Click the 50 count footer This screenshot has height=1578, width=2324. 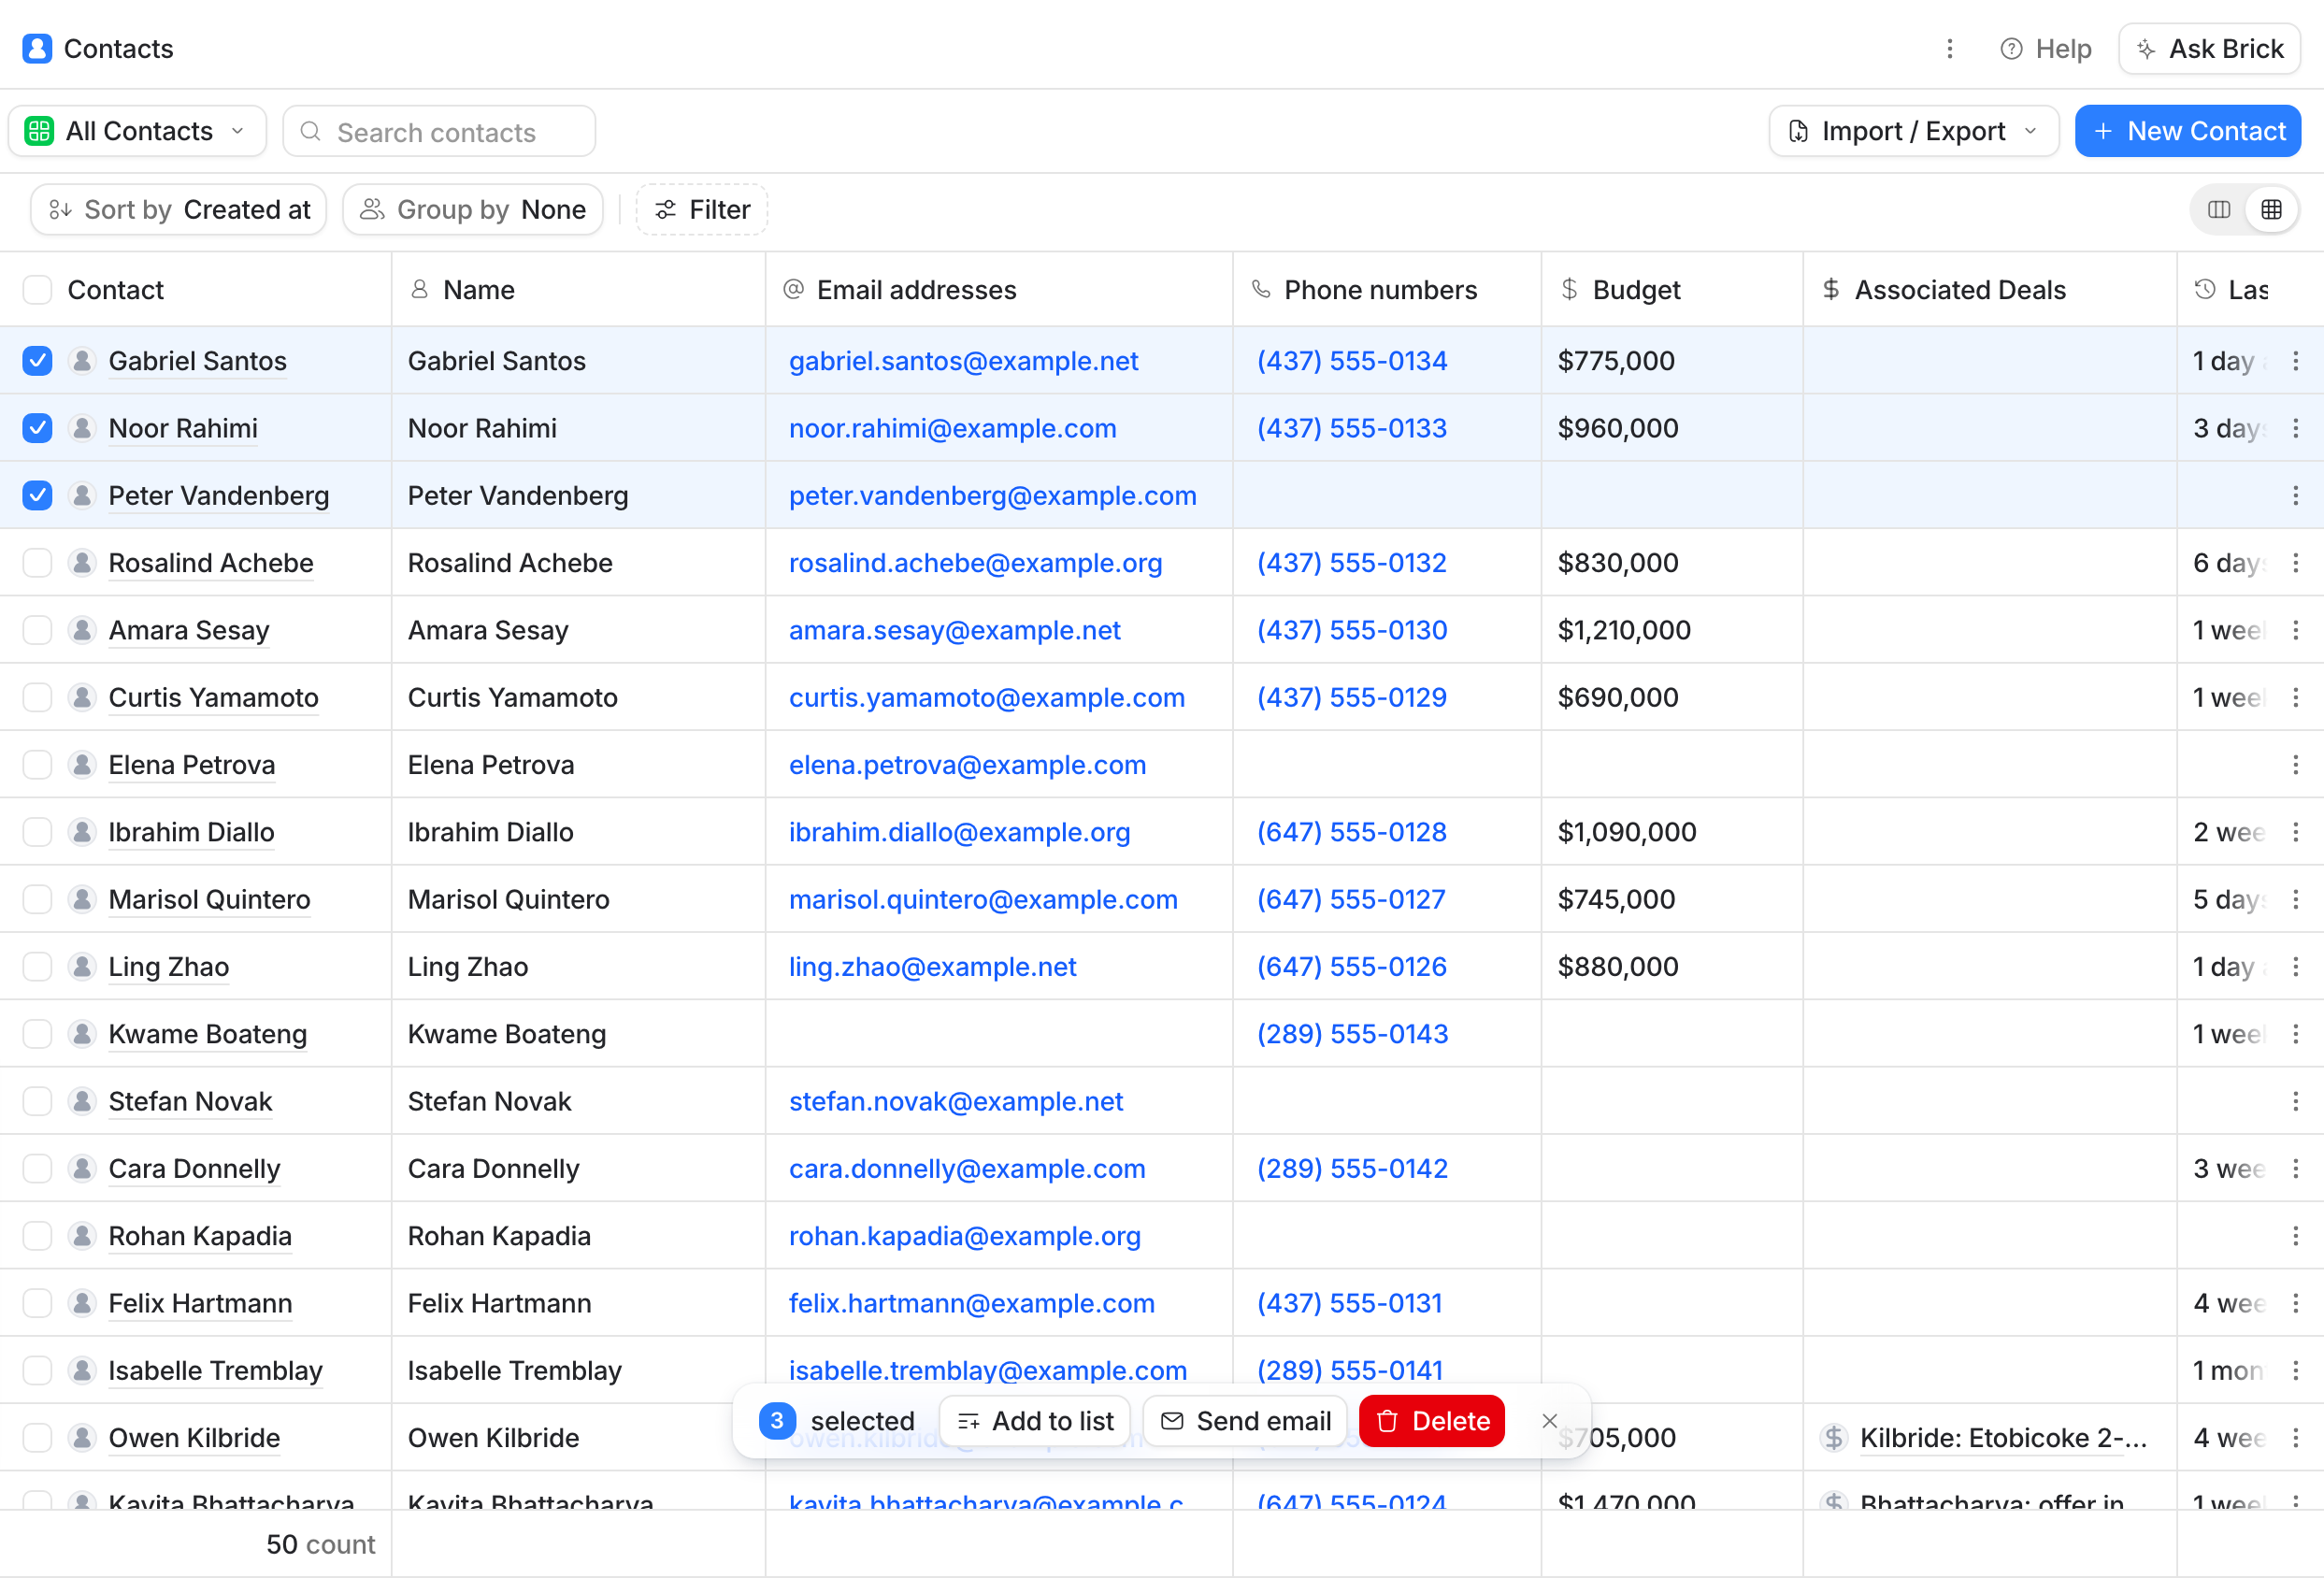click(x=320, y=1544)
